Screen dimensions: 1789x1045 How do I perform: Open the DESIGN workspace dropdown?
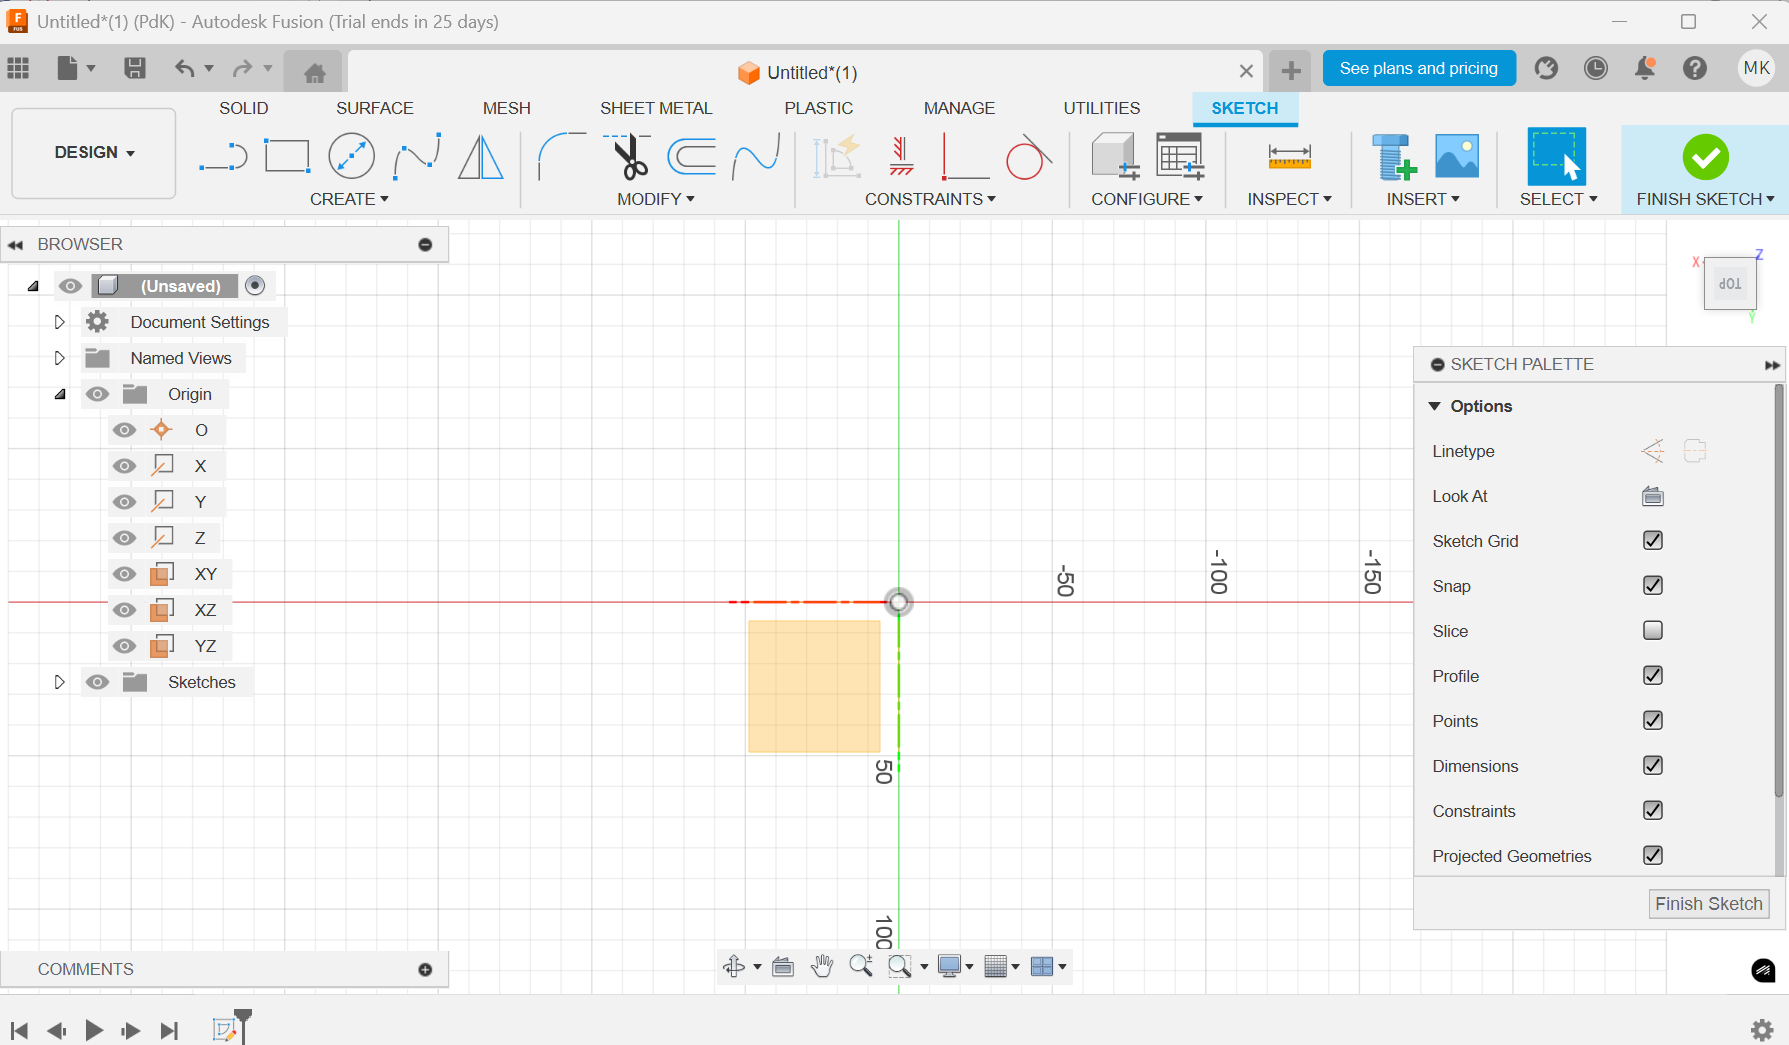click(94, 153)
